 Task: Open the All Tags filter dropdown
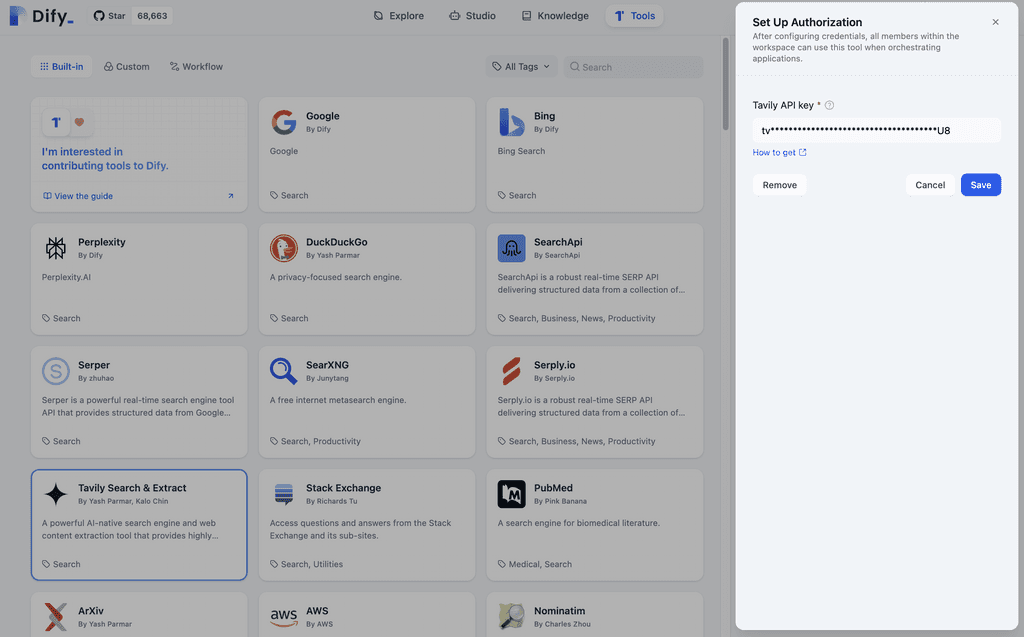coord(522,66)
